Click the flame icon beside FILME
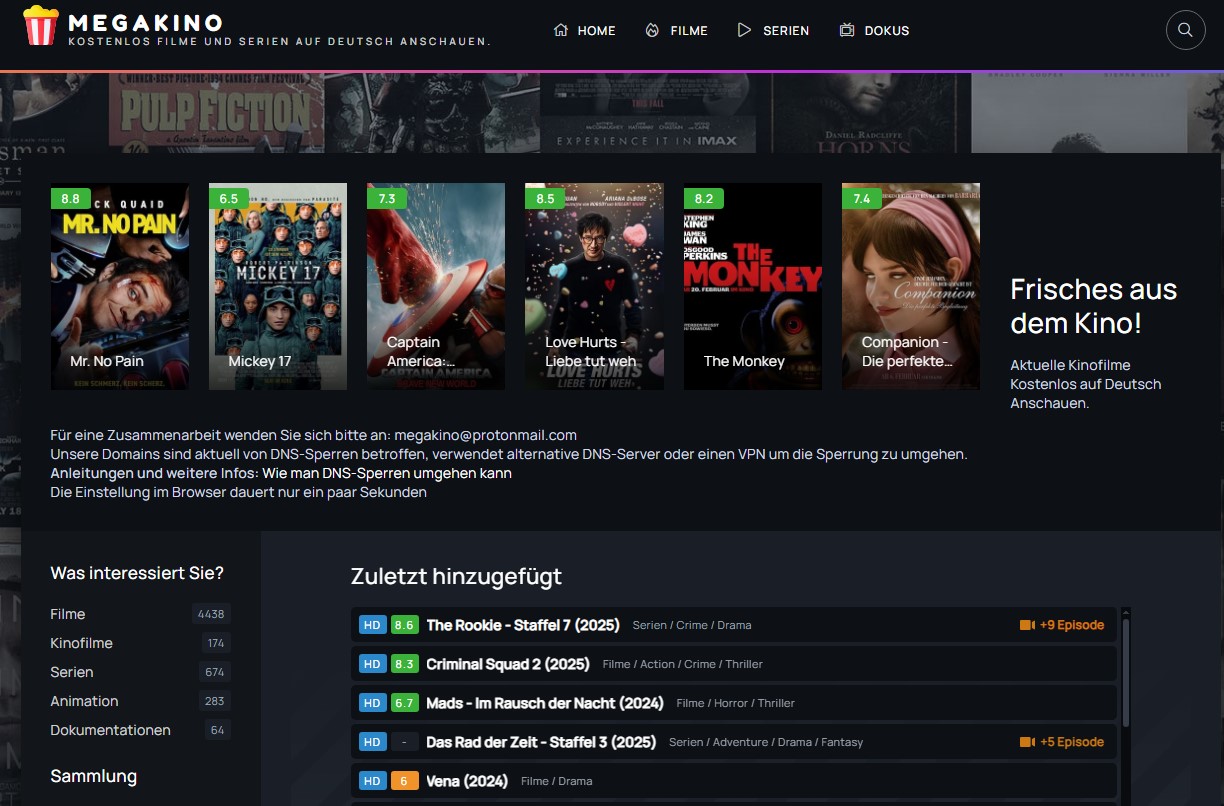Viewport: 1224px width, 806px height. click(x=653, y=30)
